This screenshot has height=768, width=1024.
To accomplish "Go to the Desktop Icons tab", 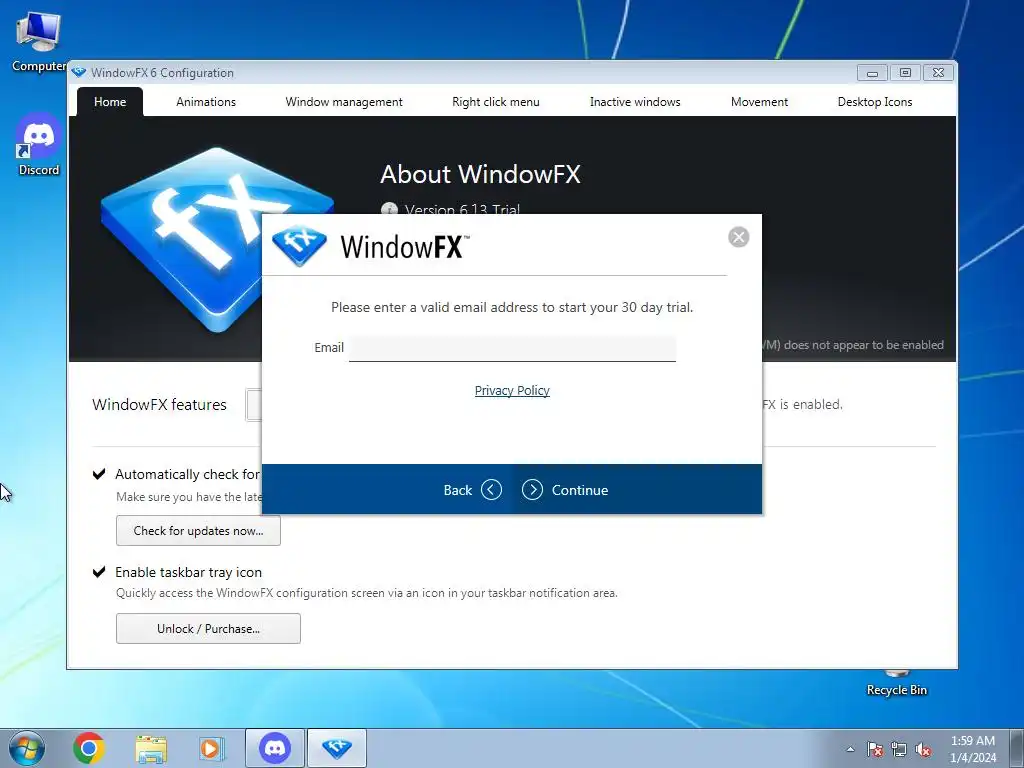I will [x=874, y=102].
